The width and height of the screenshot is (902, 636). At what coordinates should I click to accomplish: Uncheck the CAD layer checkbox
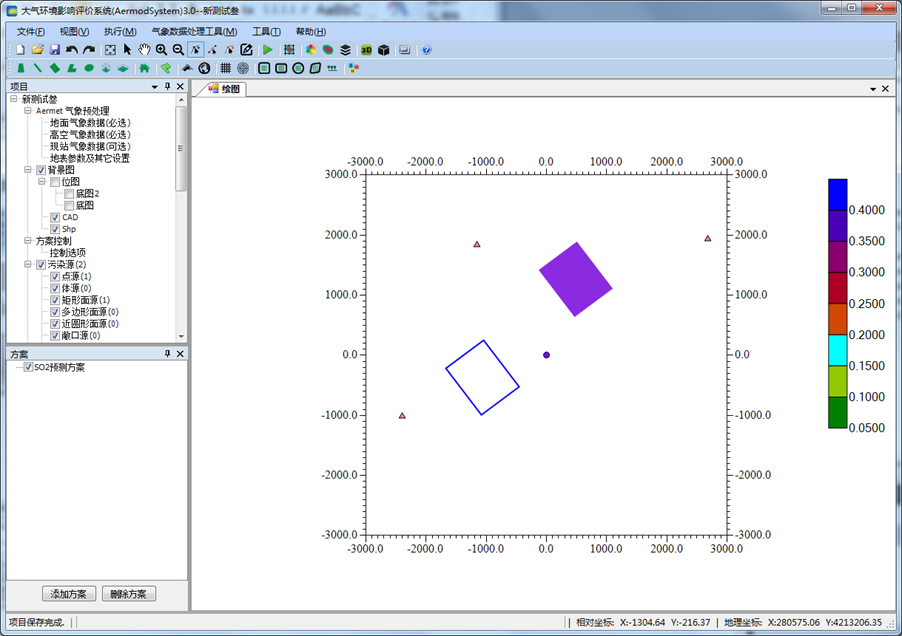pyautogui.click(x=55, y=217)
